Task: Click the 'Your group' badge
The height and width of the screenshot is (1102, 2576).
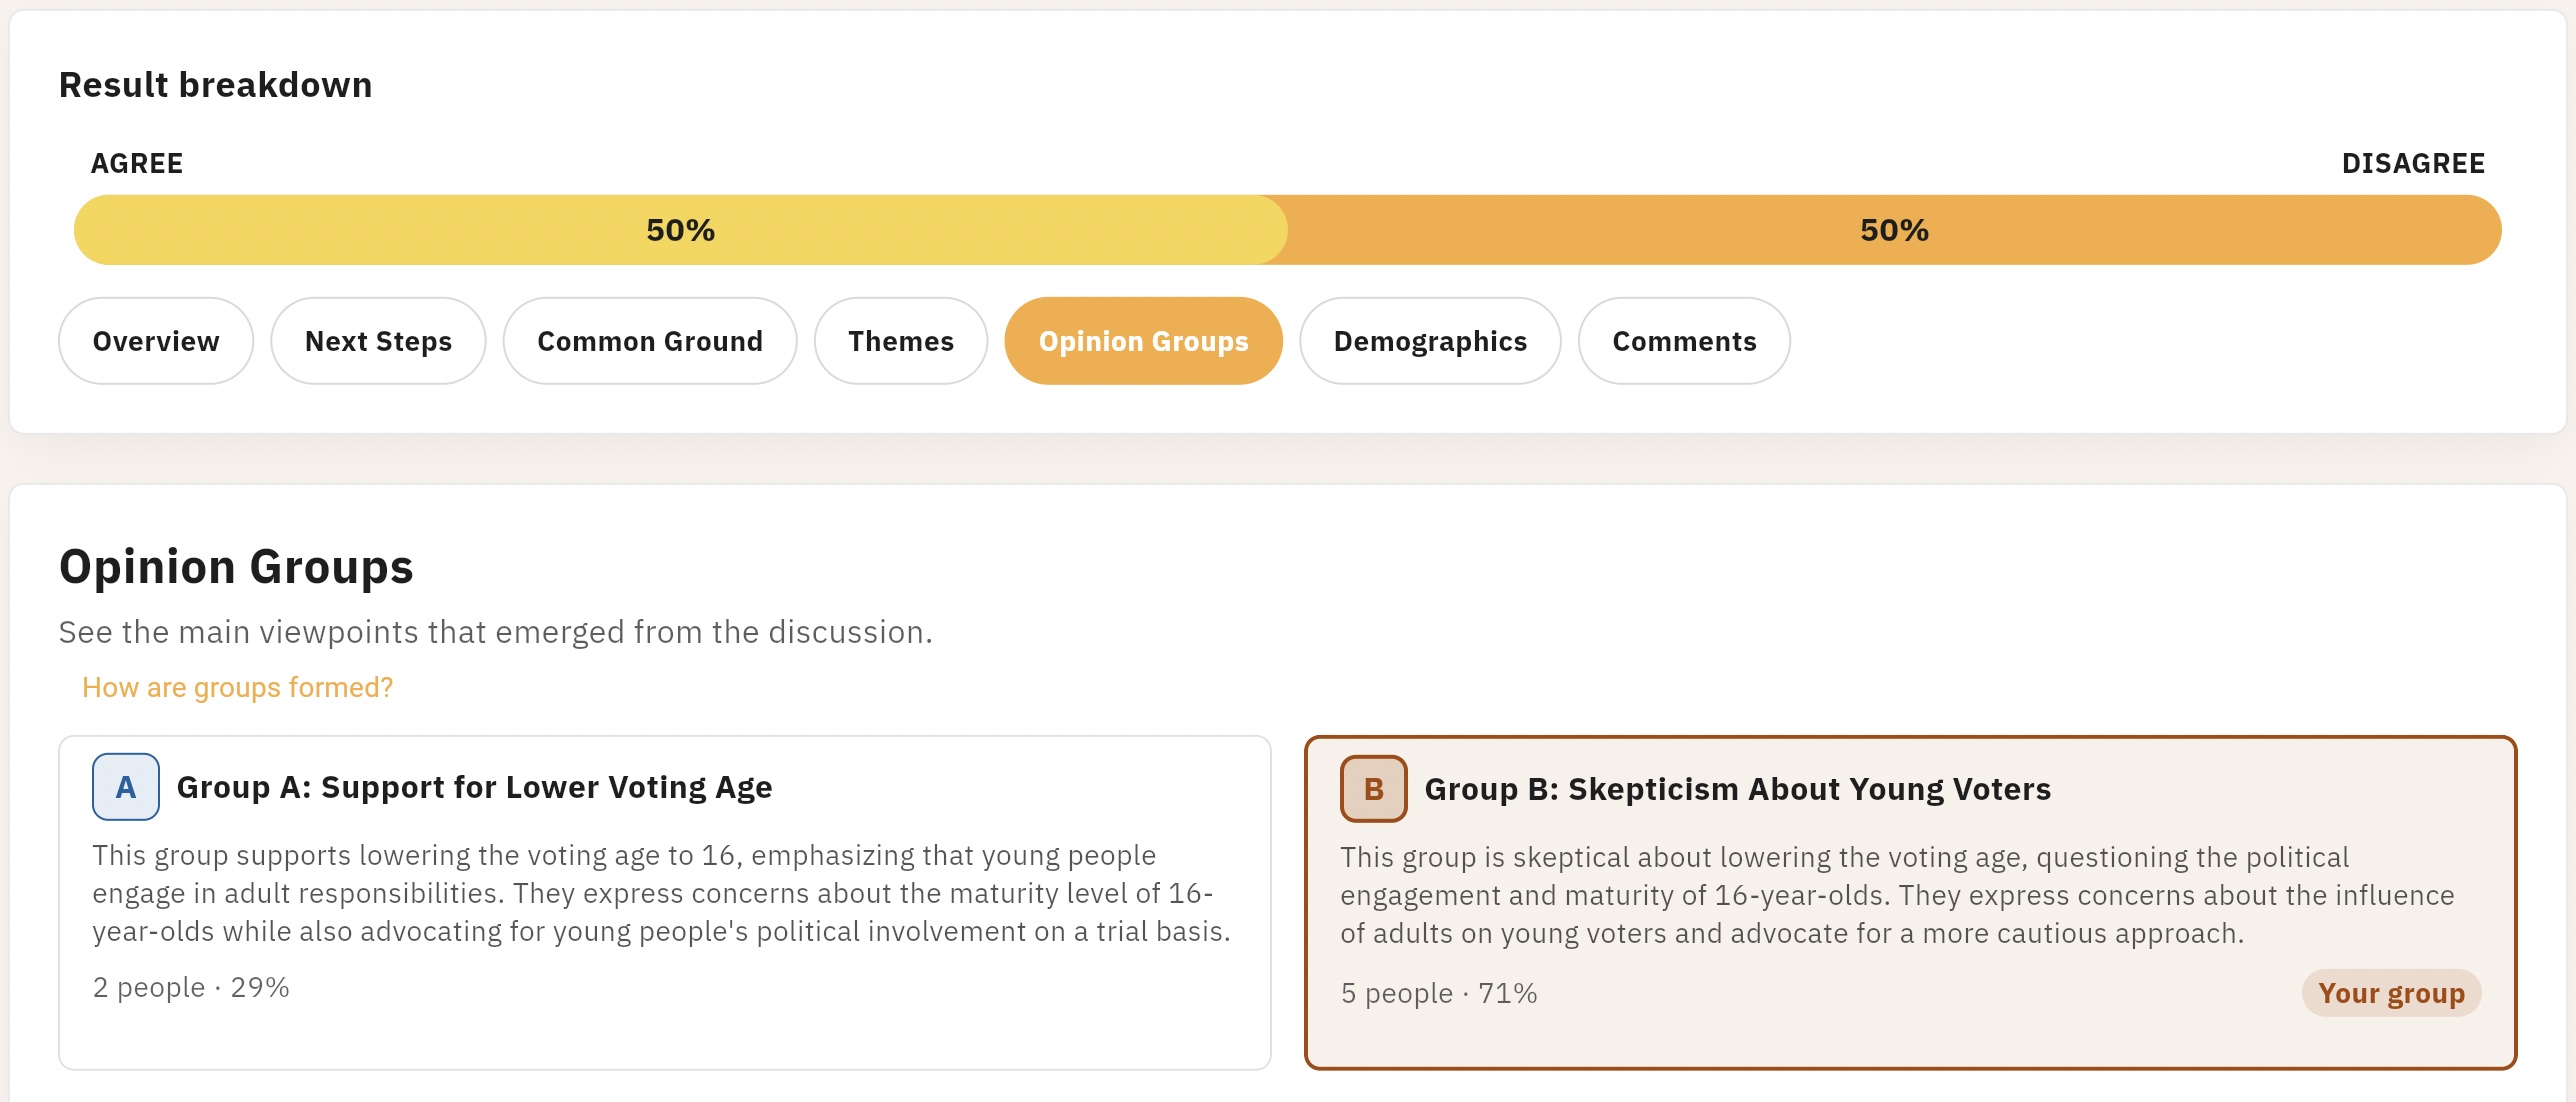Action: pos(2391,993)
